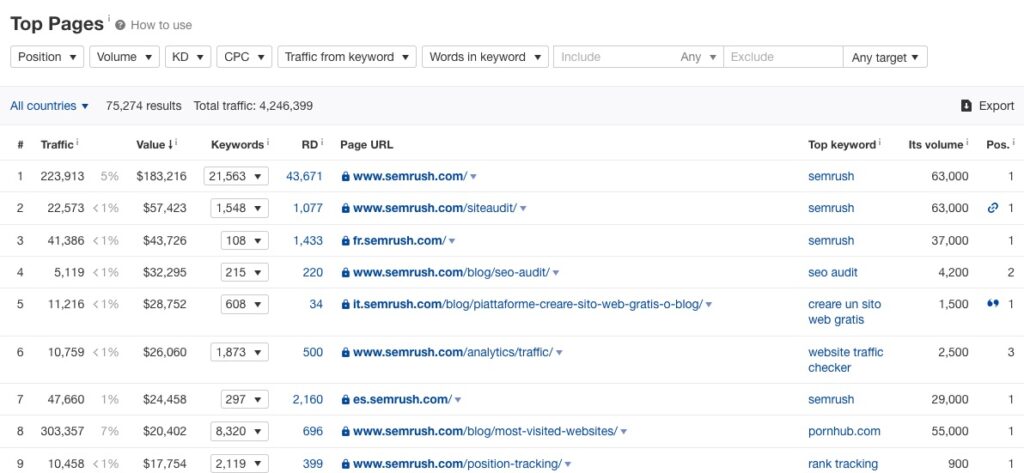The image size is (1024, 473).
Task: Click the seo audit top keyword
Action: click(x=833, y=272)
